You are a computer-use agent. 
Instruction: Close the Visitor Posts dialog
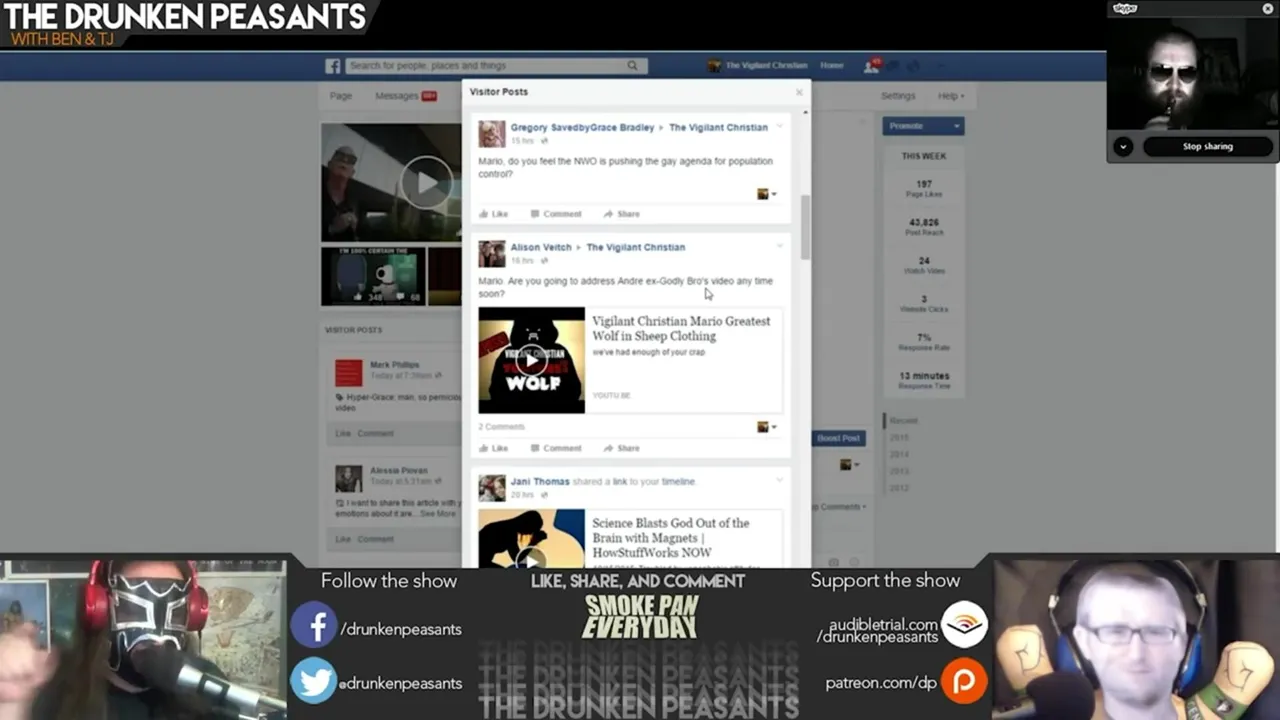[799, 92]
